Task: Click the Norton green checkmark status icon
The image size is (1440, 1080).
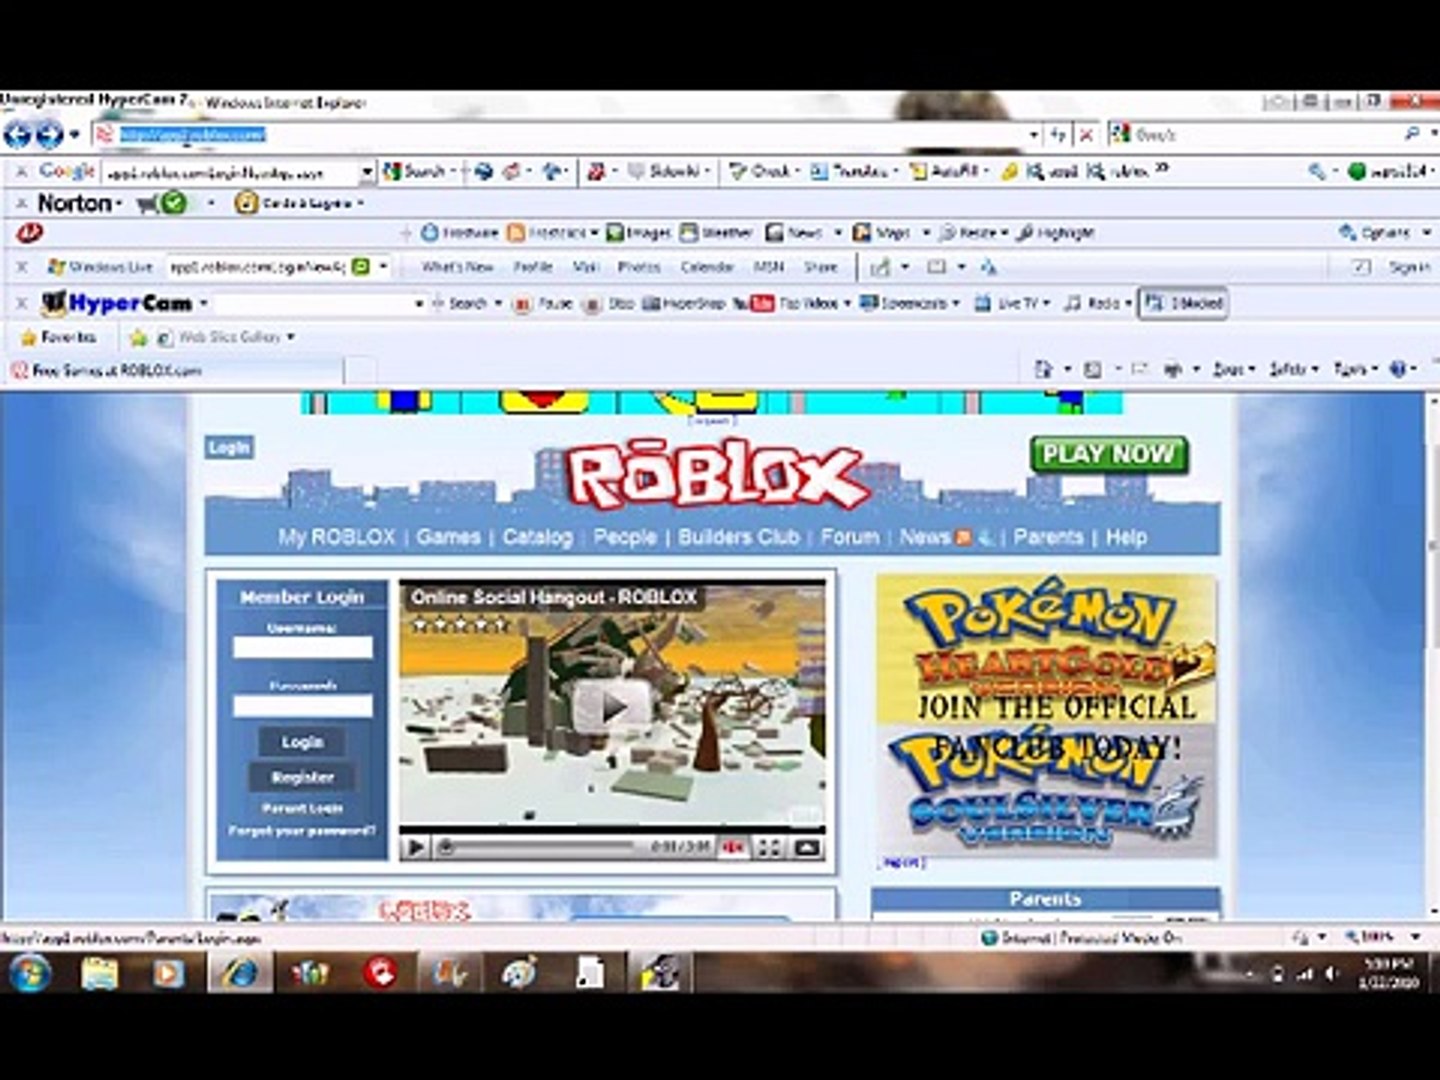Action: (174, 203)
